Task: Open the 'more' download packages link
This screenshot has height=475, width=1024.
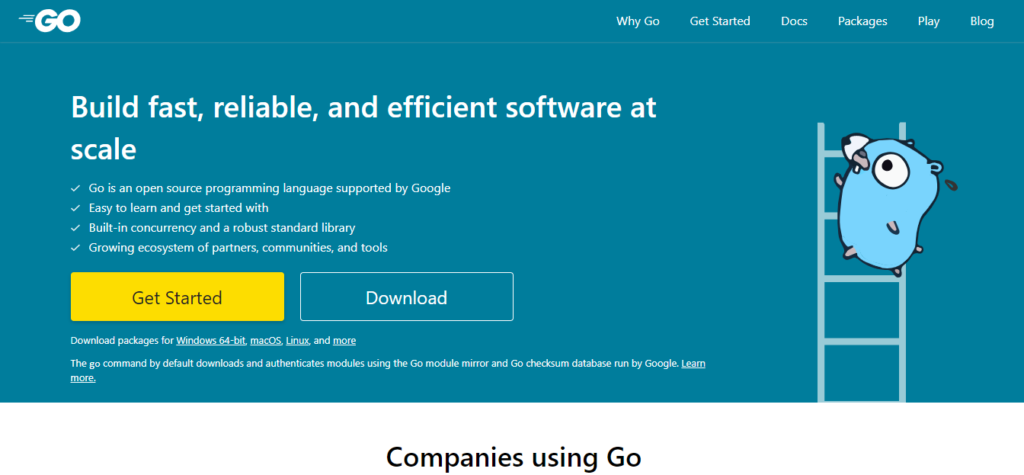Action: (344, 340)
